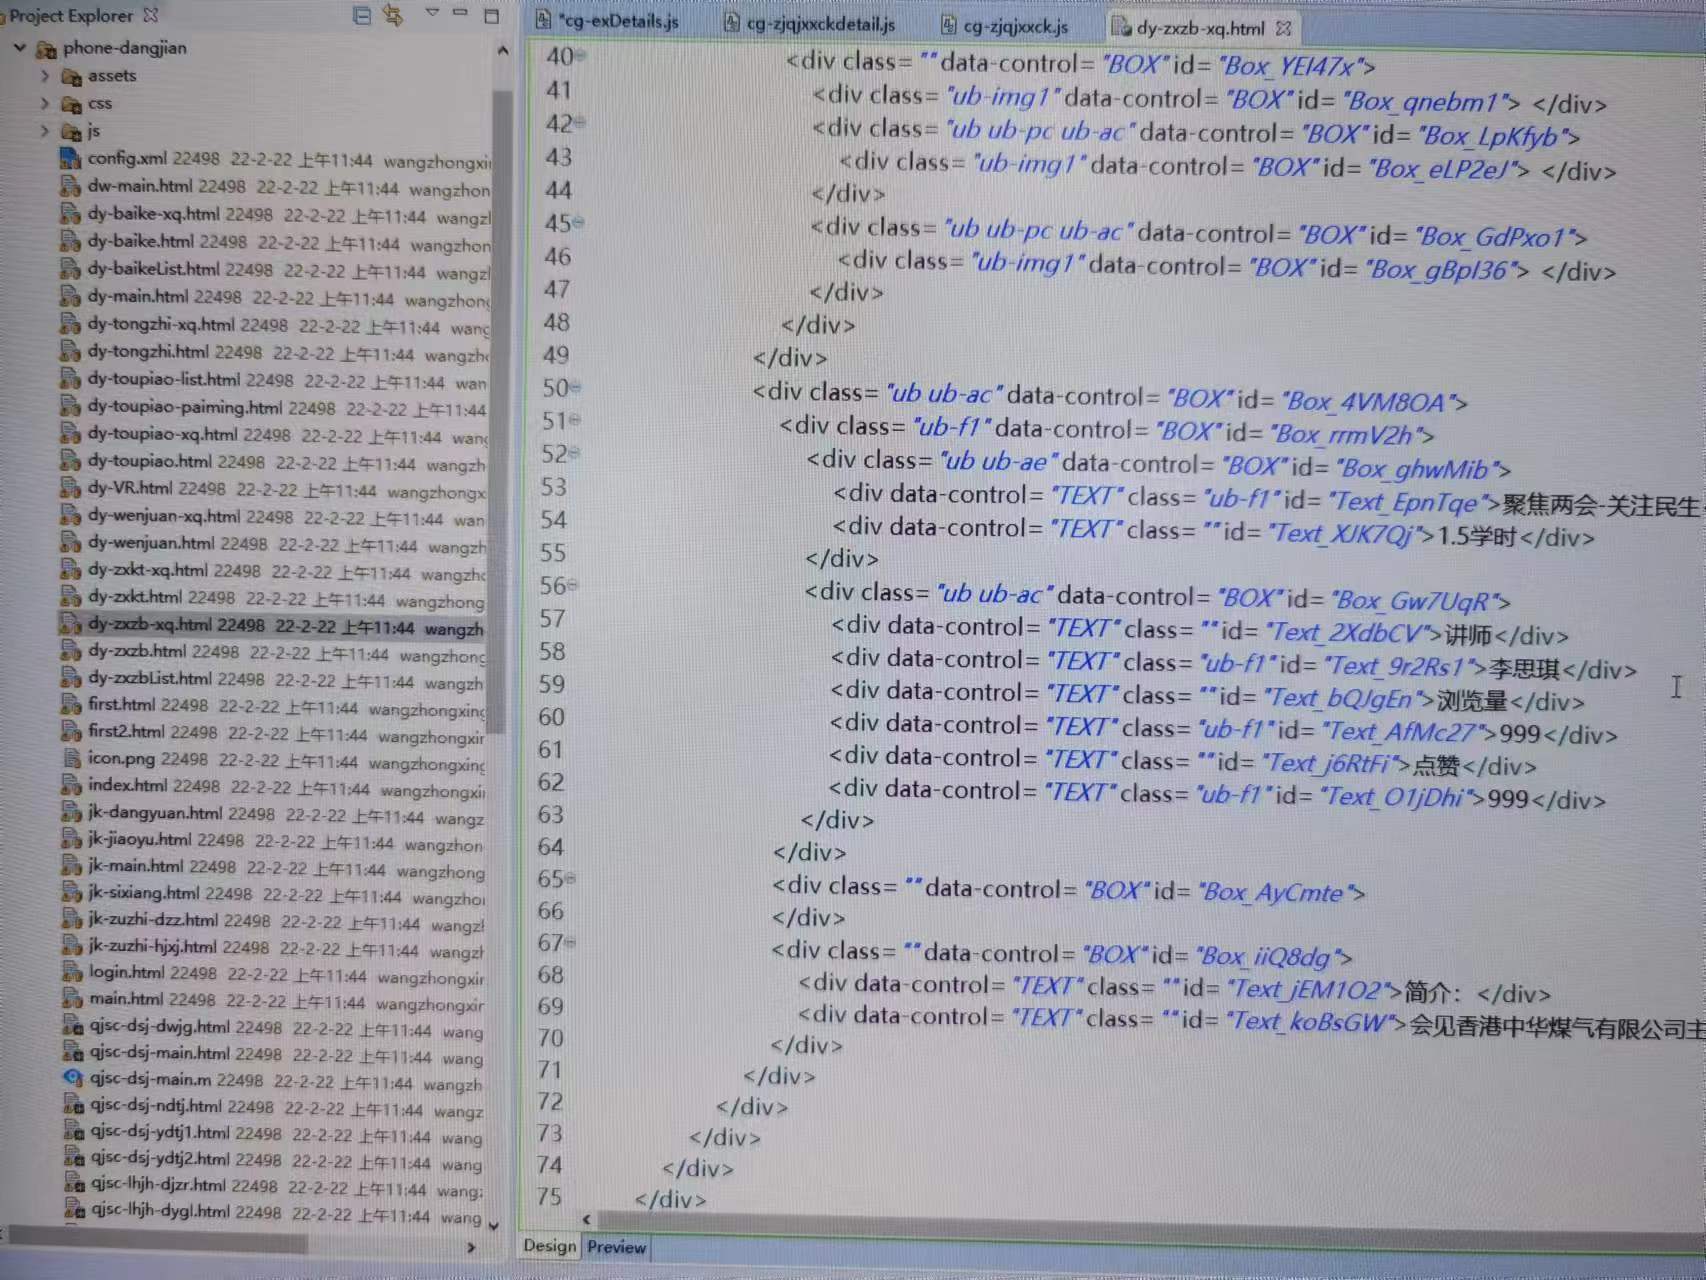The width and height of the screenshot is (1706, 1280).
Task: Click the dy-baike-xq.html file icon
Action: point(70,214)
